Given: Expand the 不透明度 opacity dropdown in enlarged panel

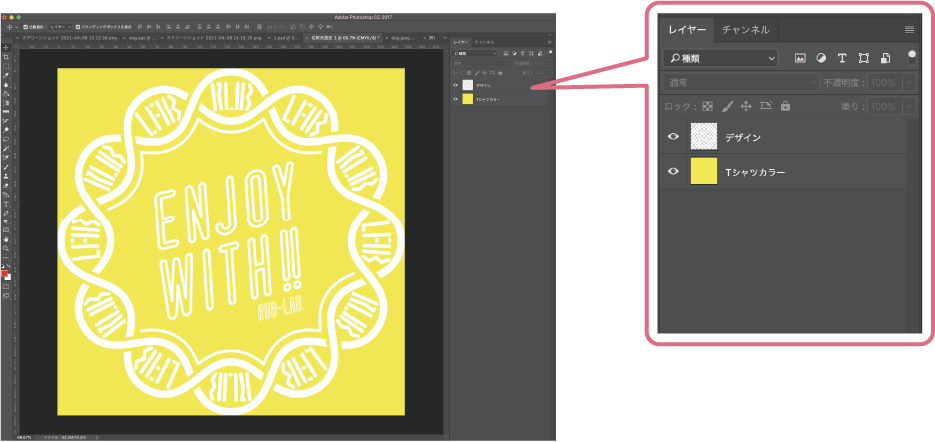Looking at the screenshot, I should [909, 82].
